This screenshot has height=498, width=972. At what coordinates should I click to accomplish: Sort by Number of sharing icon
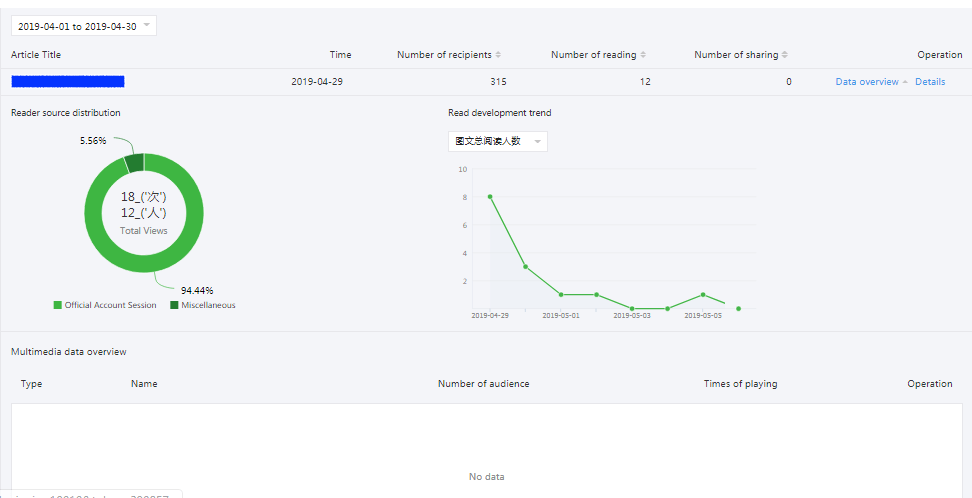[785, 55]
